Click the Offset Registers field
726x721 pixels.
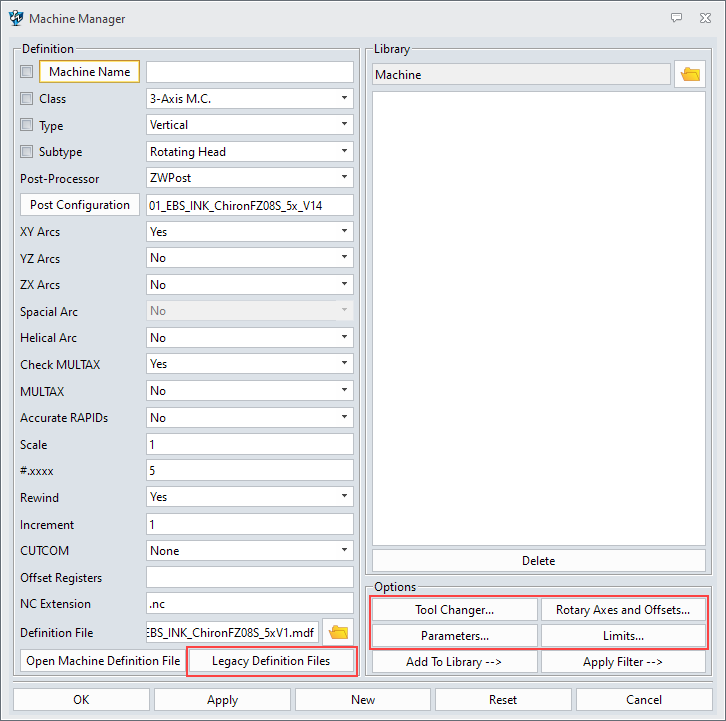tap(250, 577)
